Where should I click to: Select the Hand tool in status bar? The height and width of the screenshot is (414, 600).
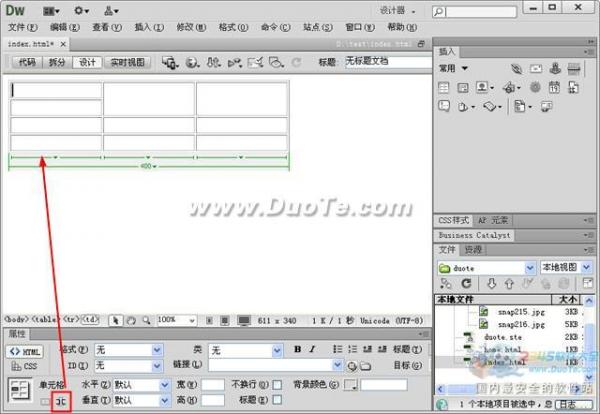coord(131,320)
